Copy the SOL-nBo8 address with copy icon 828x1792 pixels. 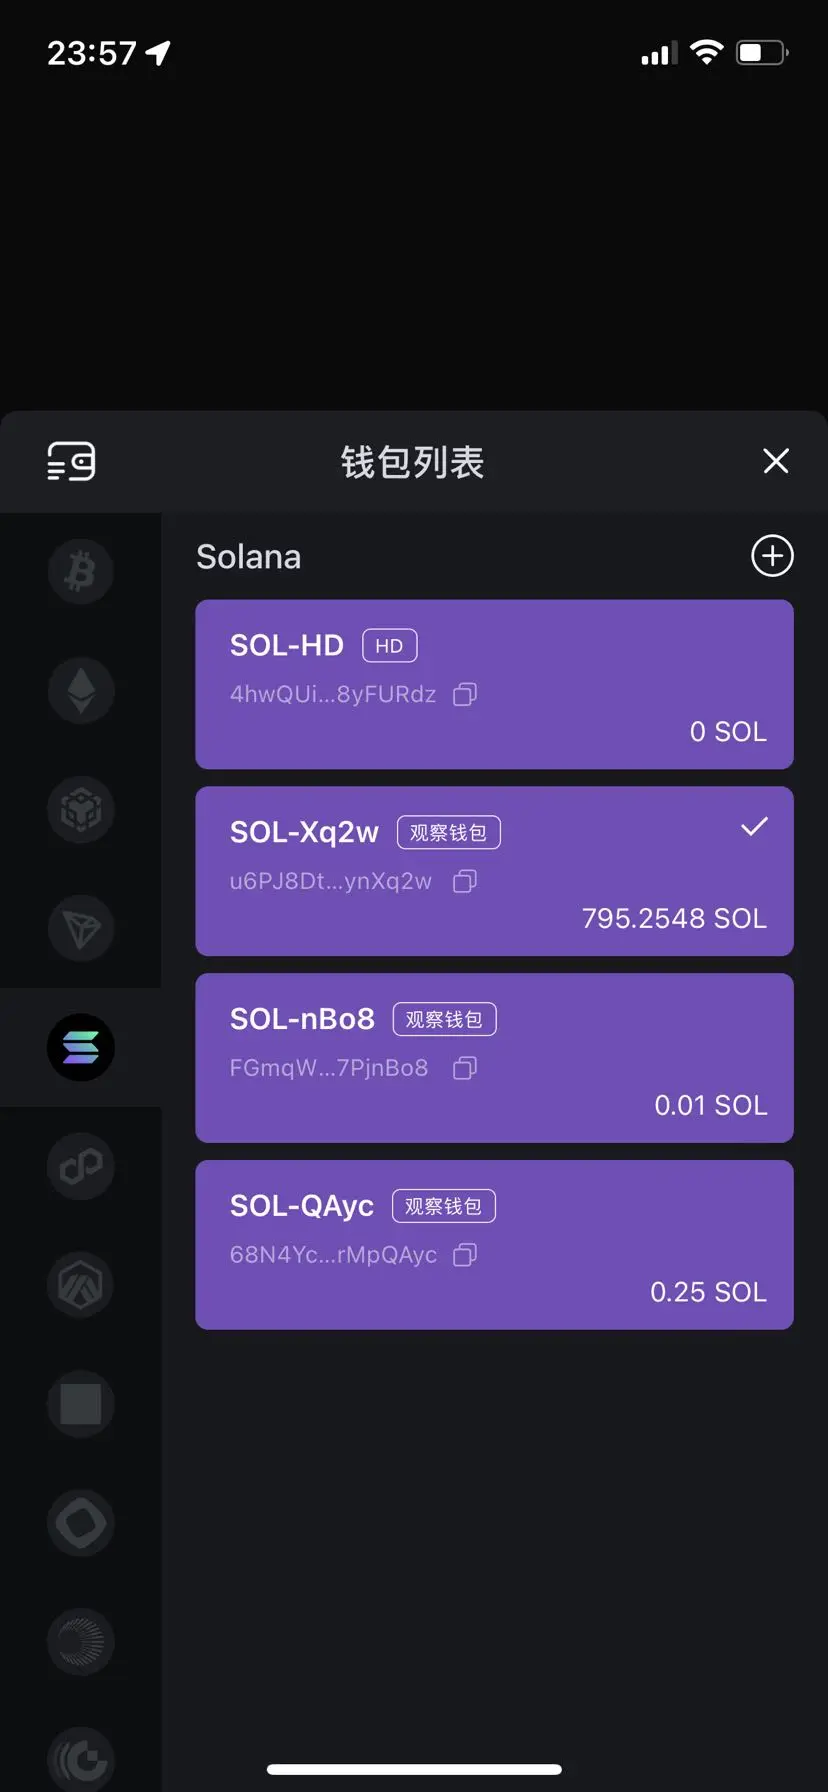coord(465,1068)
